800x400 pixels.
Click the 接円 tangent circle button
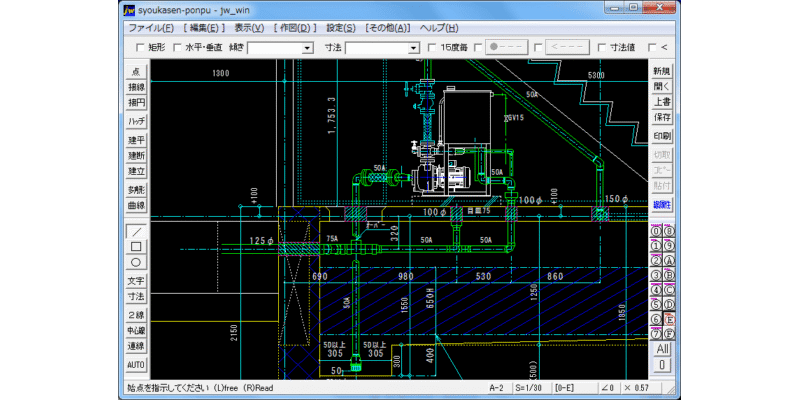click(x=136, y=103)
